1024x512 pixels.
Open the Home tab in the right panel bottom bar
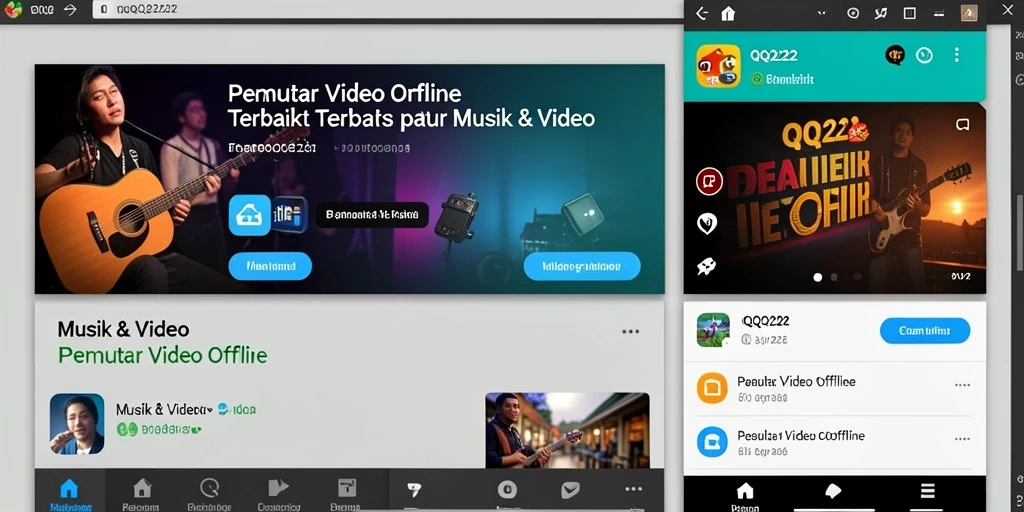click(x=745, y=496)
